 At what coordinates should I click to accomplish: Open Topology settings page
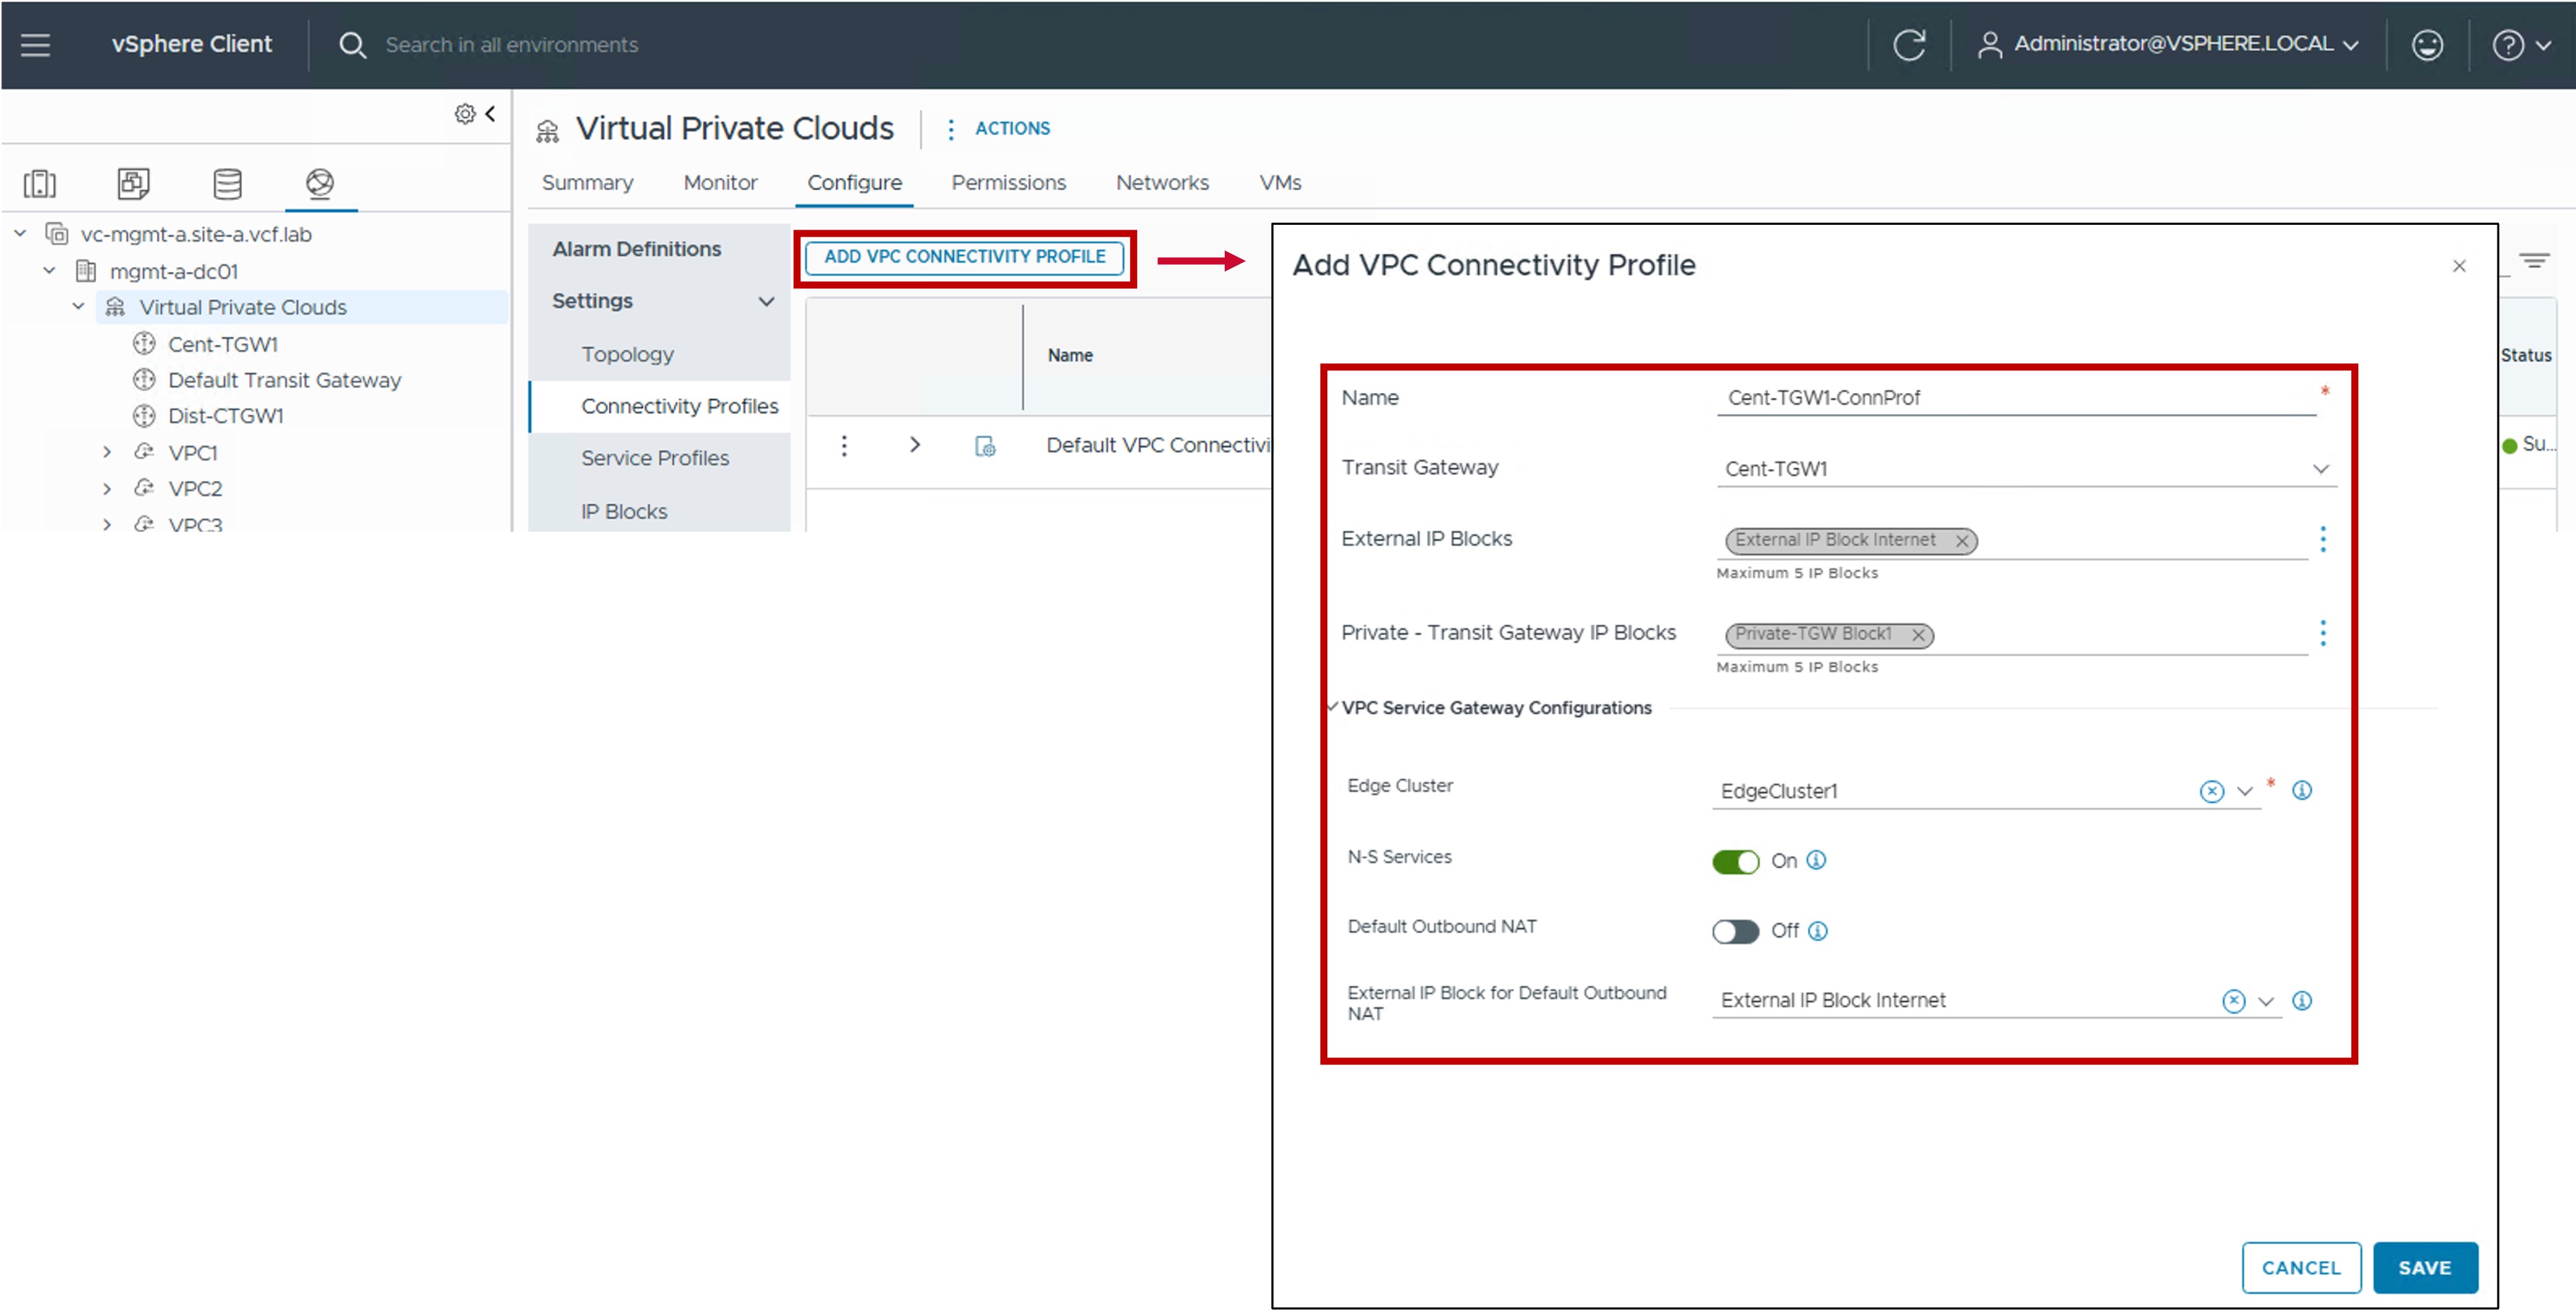[x=627, y=354]
